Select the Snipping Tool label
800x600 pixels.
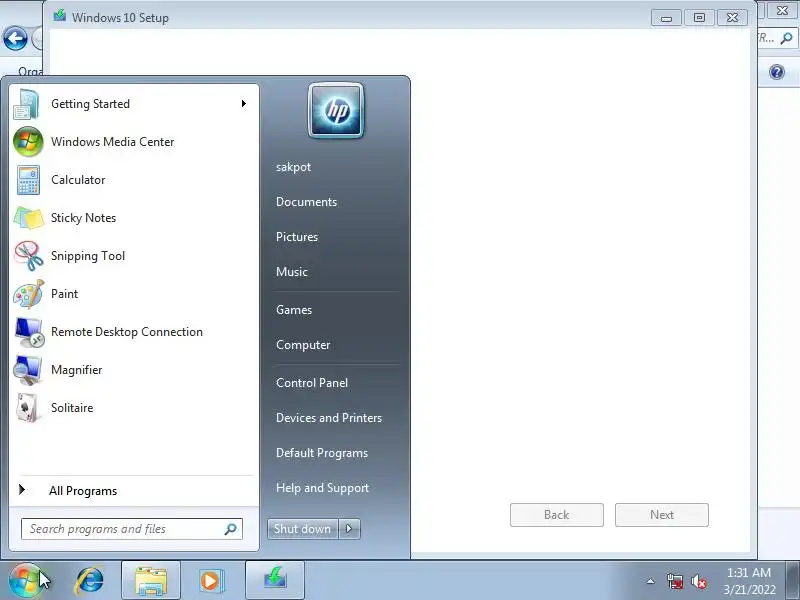coord(88,256)
